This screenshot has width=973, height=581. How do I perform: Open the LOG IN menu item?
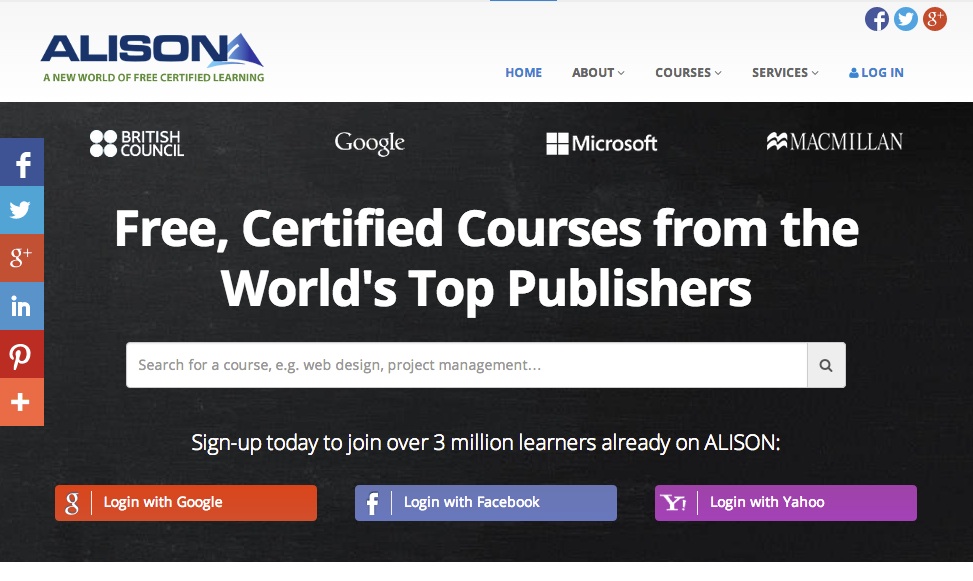pyautogui.click(x=875, y=72)
